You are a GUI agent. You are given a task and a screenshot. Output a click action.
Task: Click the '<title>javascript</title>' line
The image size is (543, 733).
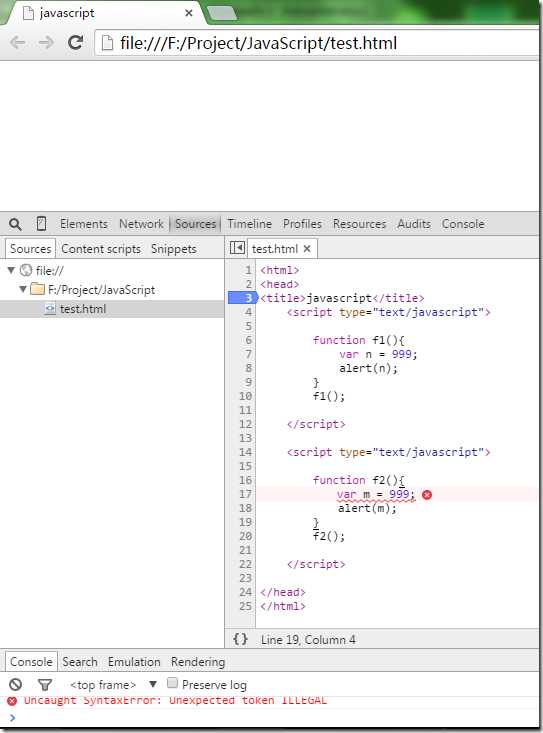pos(342,298)
